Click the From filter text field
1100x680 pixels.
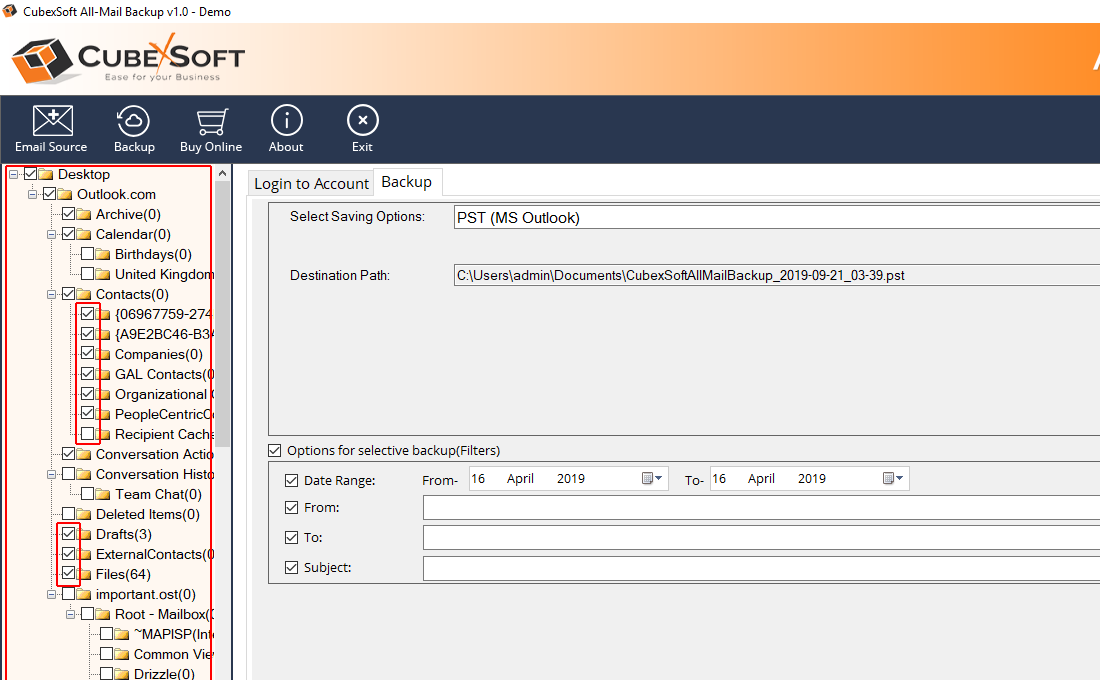click(760, 508)
